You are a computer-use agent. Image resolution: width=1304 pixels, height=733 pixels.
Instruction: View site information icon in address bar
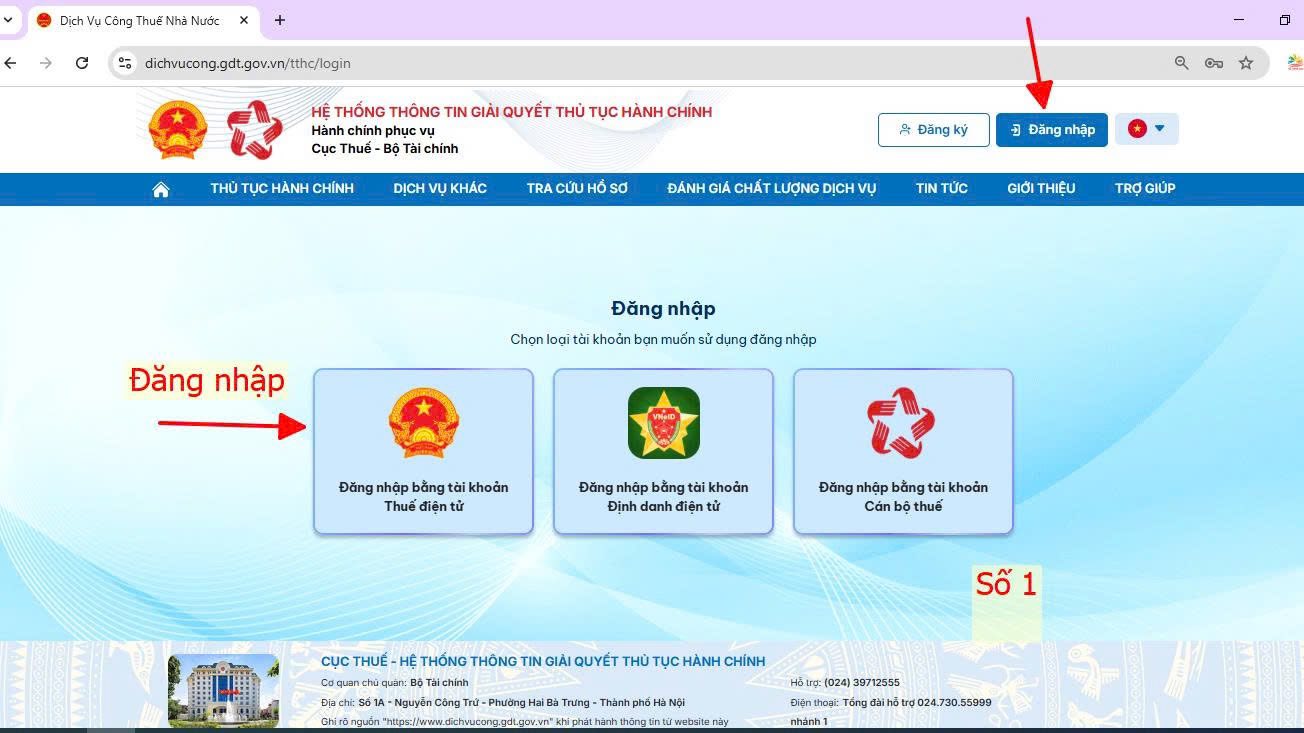pyautogui.click(x=125, y=63)
